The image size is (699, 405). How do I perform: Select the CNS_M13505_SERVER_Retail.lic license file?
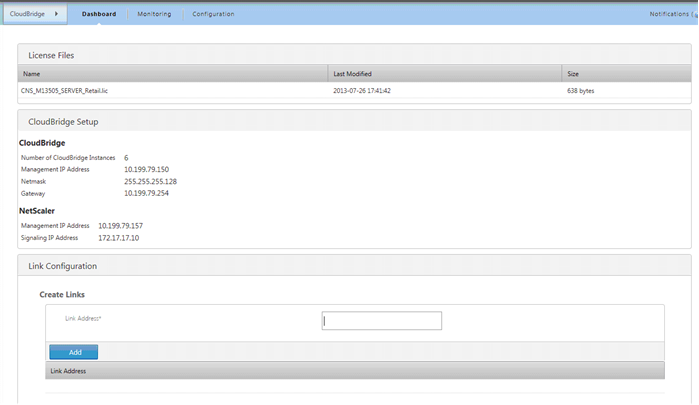click(64, 91)
